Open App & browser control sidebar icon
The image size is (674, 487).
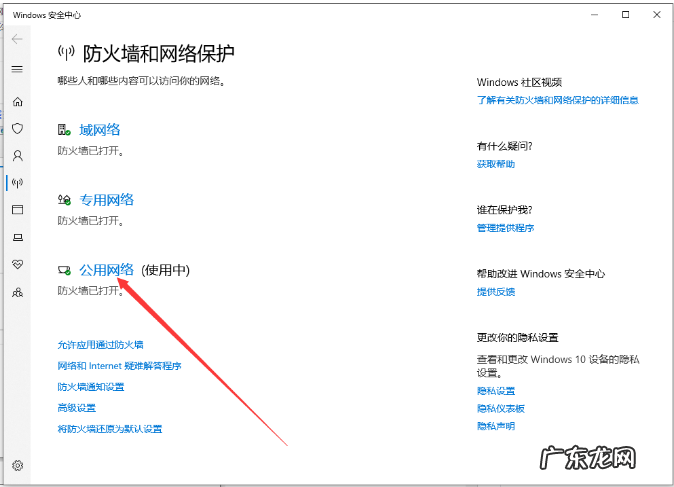point(18,210)
